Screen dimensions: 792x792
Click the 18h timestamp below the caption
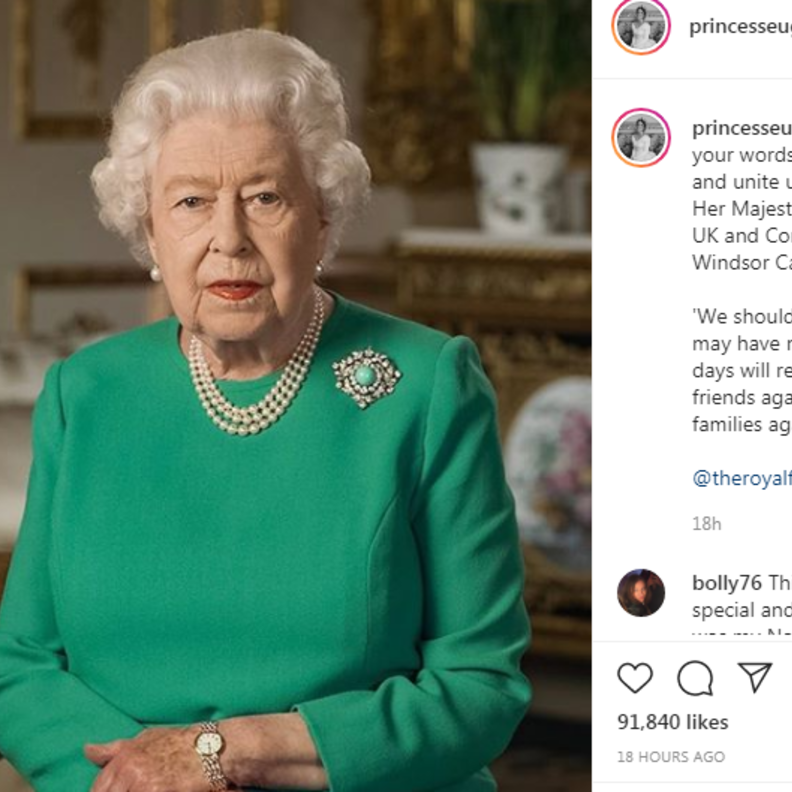[706, 523]
